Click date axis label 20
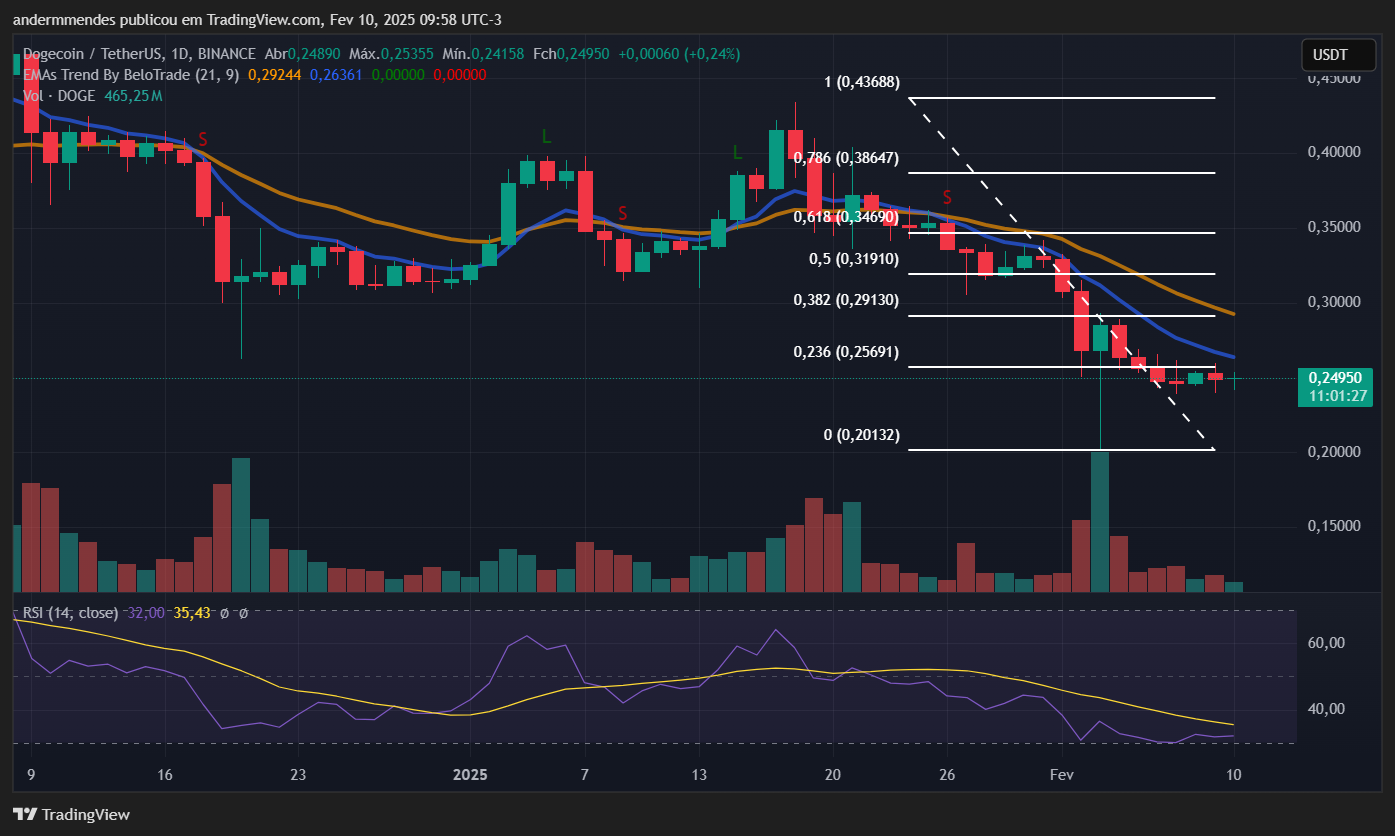 [832, 775]
